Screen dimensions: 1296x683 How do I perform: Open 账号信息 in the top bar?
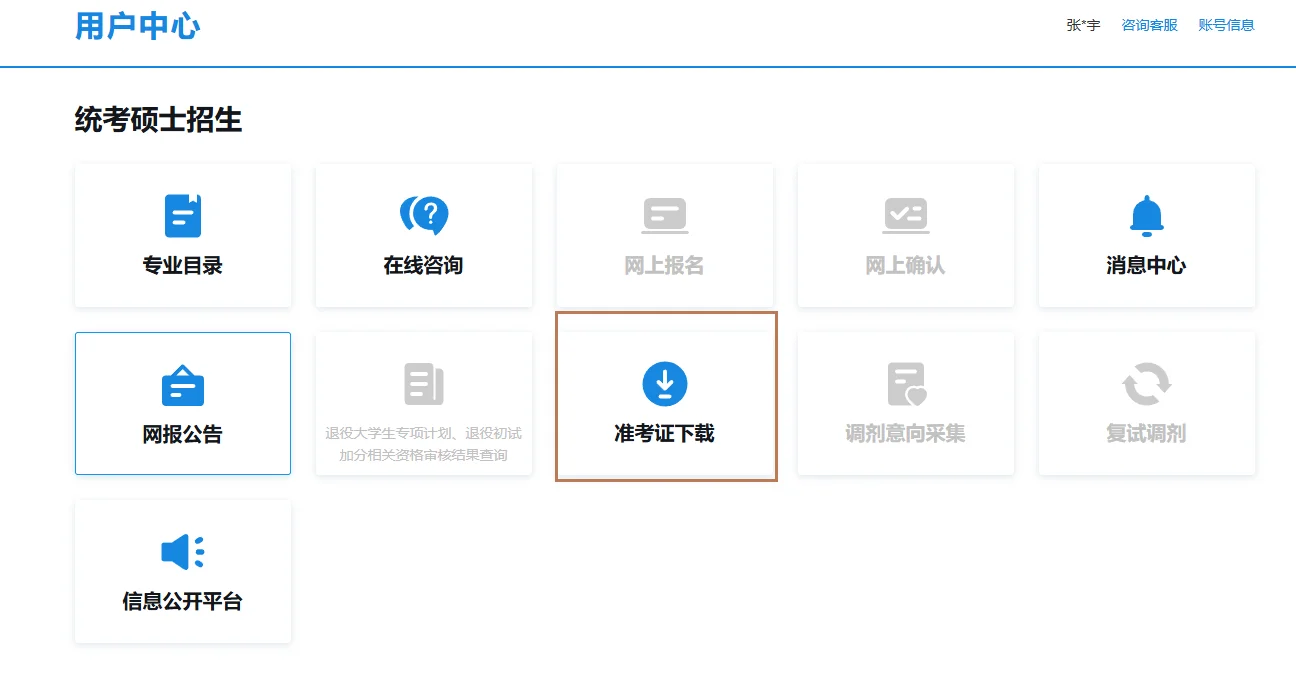pyautogui.click(x=1227, y=24)
